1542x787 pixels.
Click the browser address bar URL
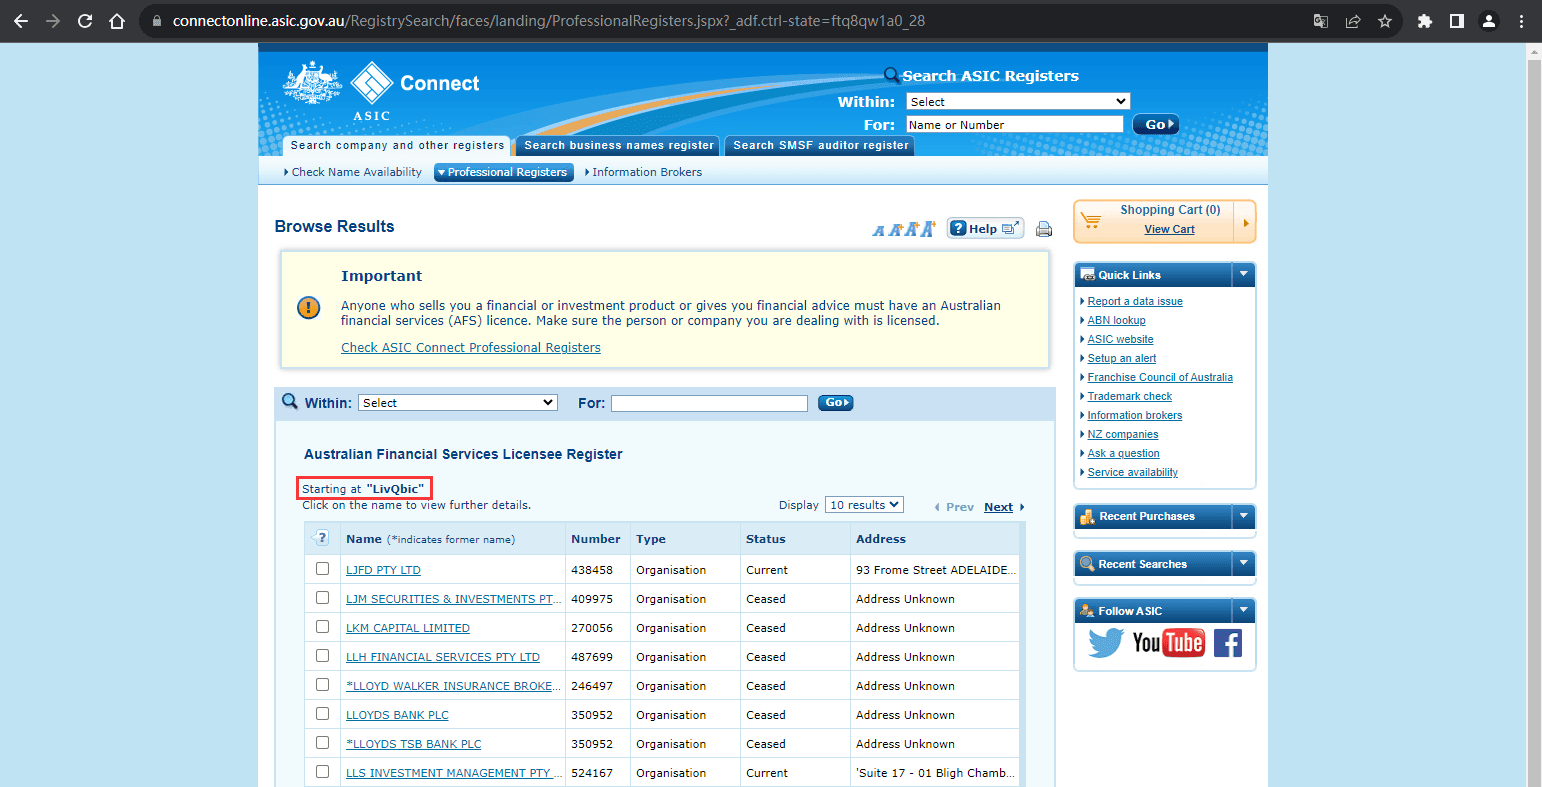pos(548,21)
